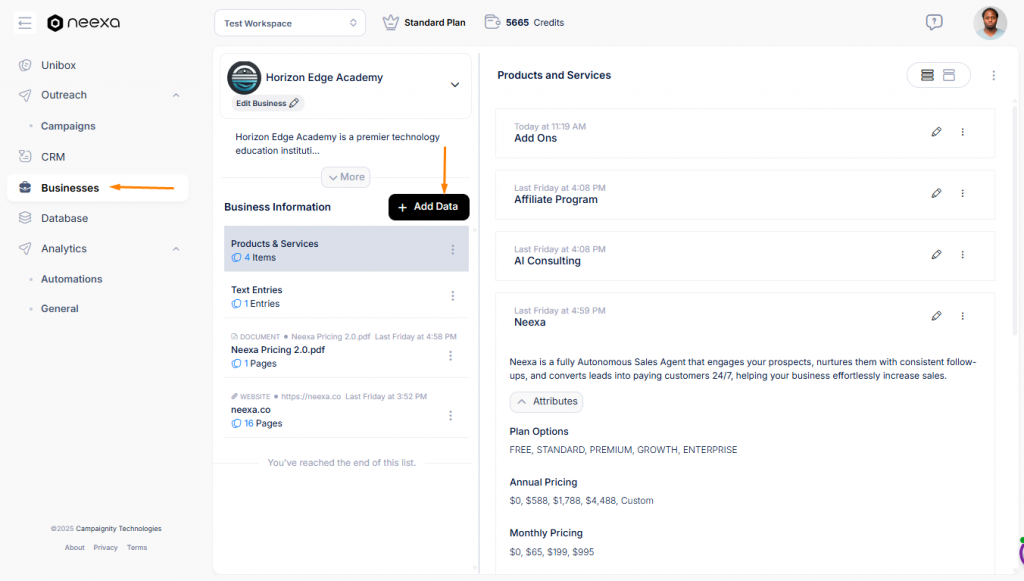Viewport: 1024px width, 581px height.
Task: Collapse the Attributes section
Action: 546,401
